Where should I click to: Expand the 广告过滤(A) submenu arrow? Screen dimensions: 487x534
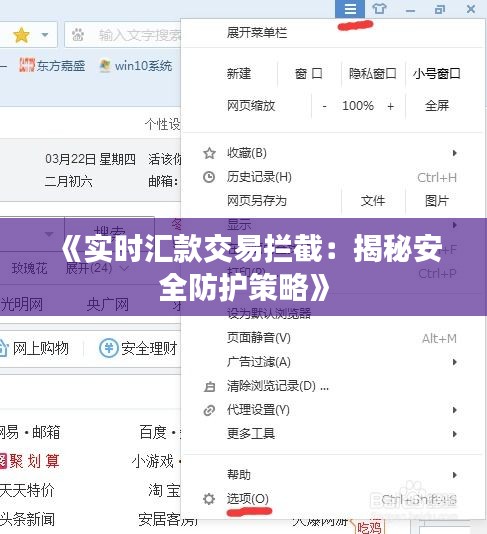(454, 362)
